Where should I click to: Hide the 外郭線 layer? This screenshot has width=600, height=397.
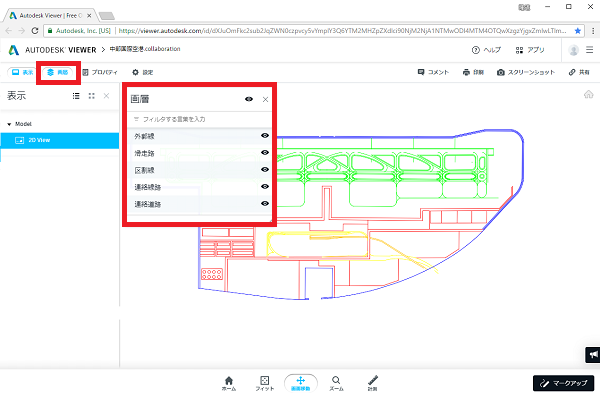264,136
